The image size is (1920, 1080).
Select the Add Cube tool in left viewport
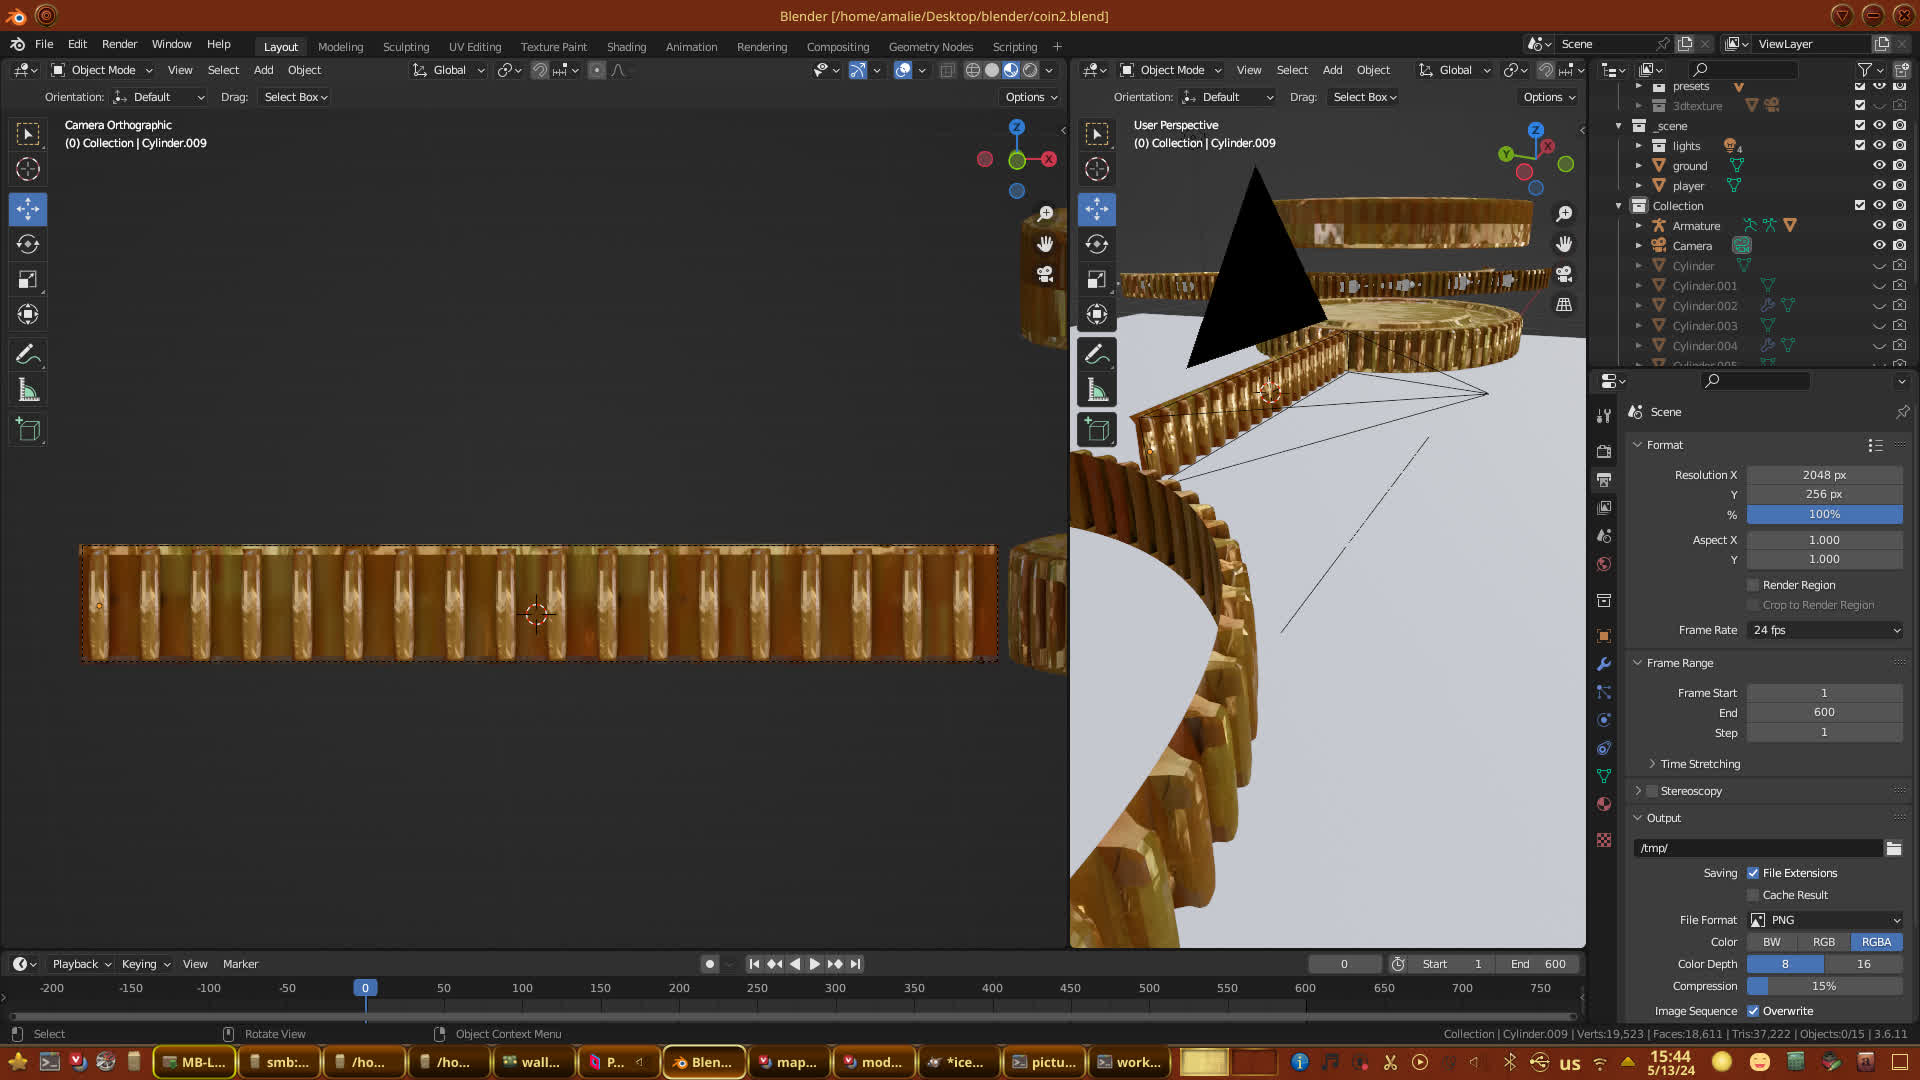pos(28,430)
